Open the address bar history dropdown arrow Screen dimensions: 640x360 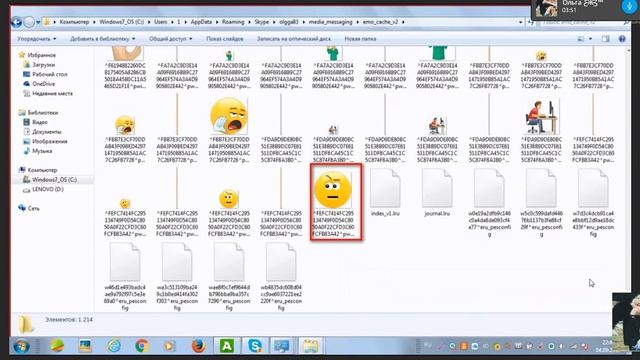[x=520, y=22]
